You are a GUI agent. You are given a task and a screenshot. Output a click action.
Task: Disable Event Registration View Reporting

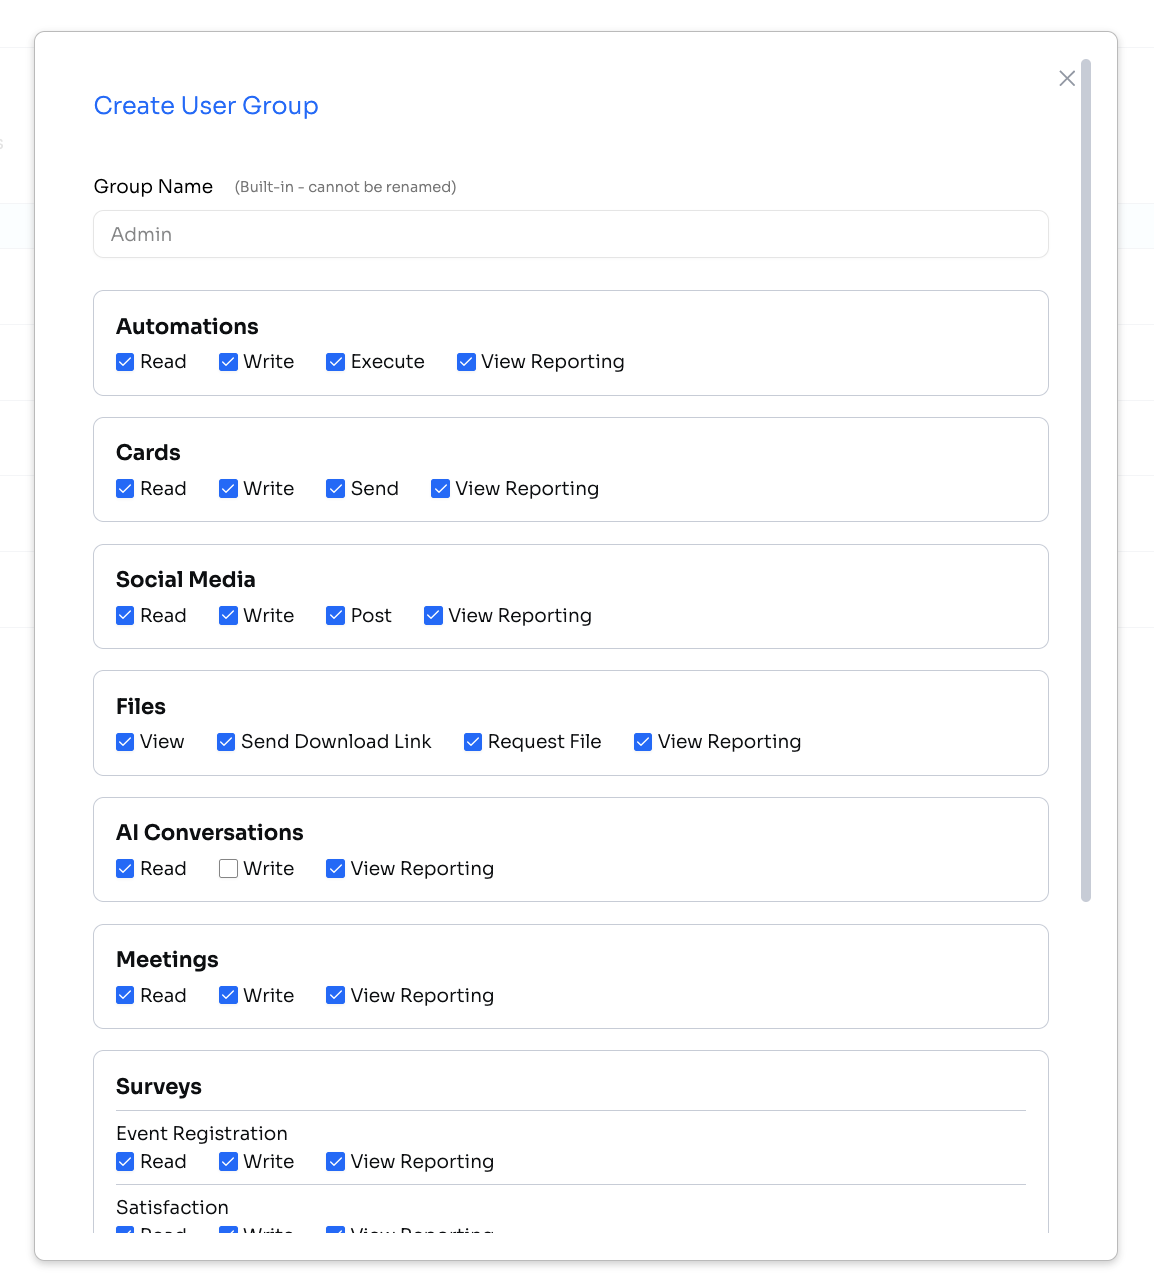coord(336,1161)
